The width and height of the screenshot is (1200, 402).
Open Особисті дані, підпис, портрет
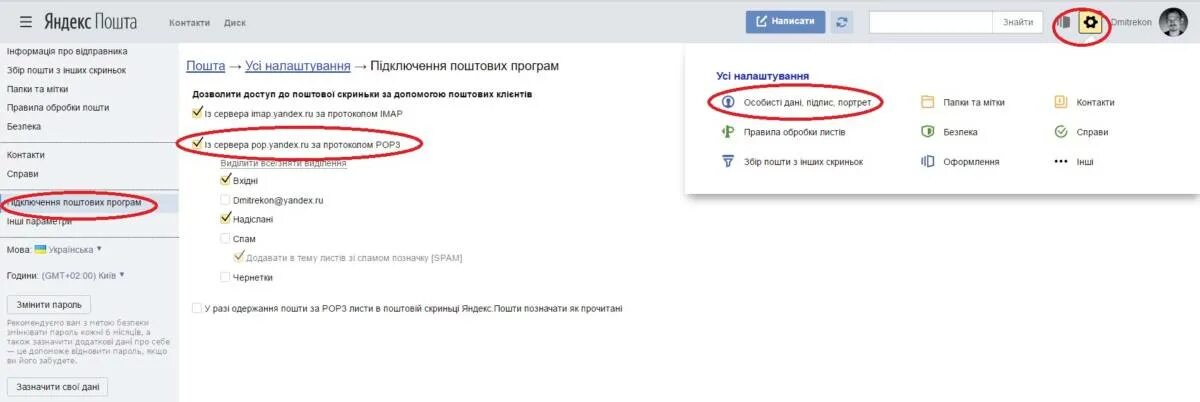pyautogui.click(x=807, y=102)
